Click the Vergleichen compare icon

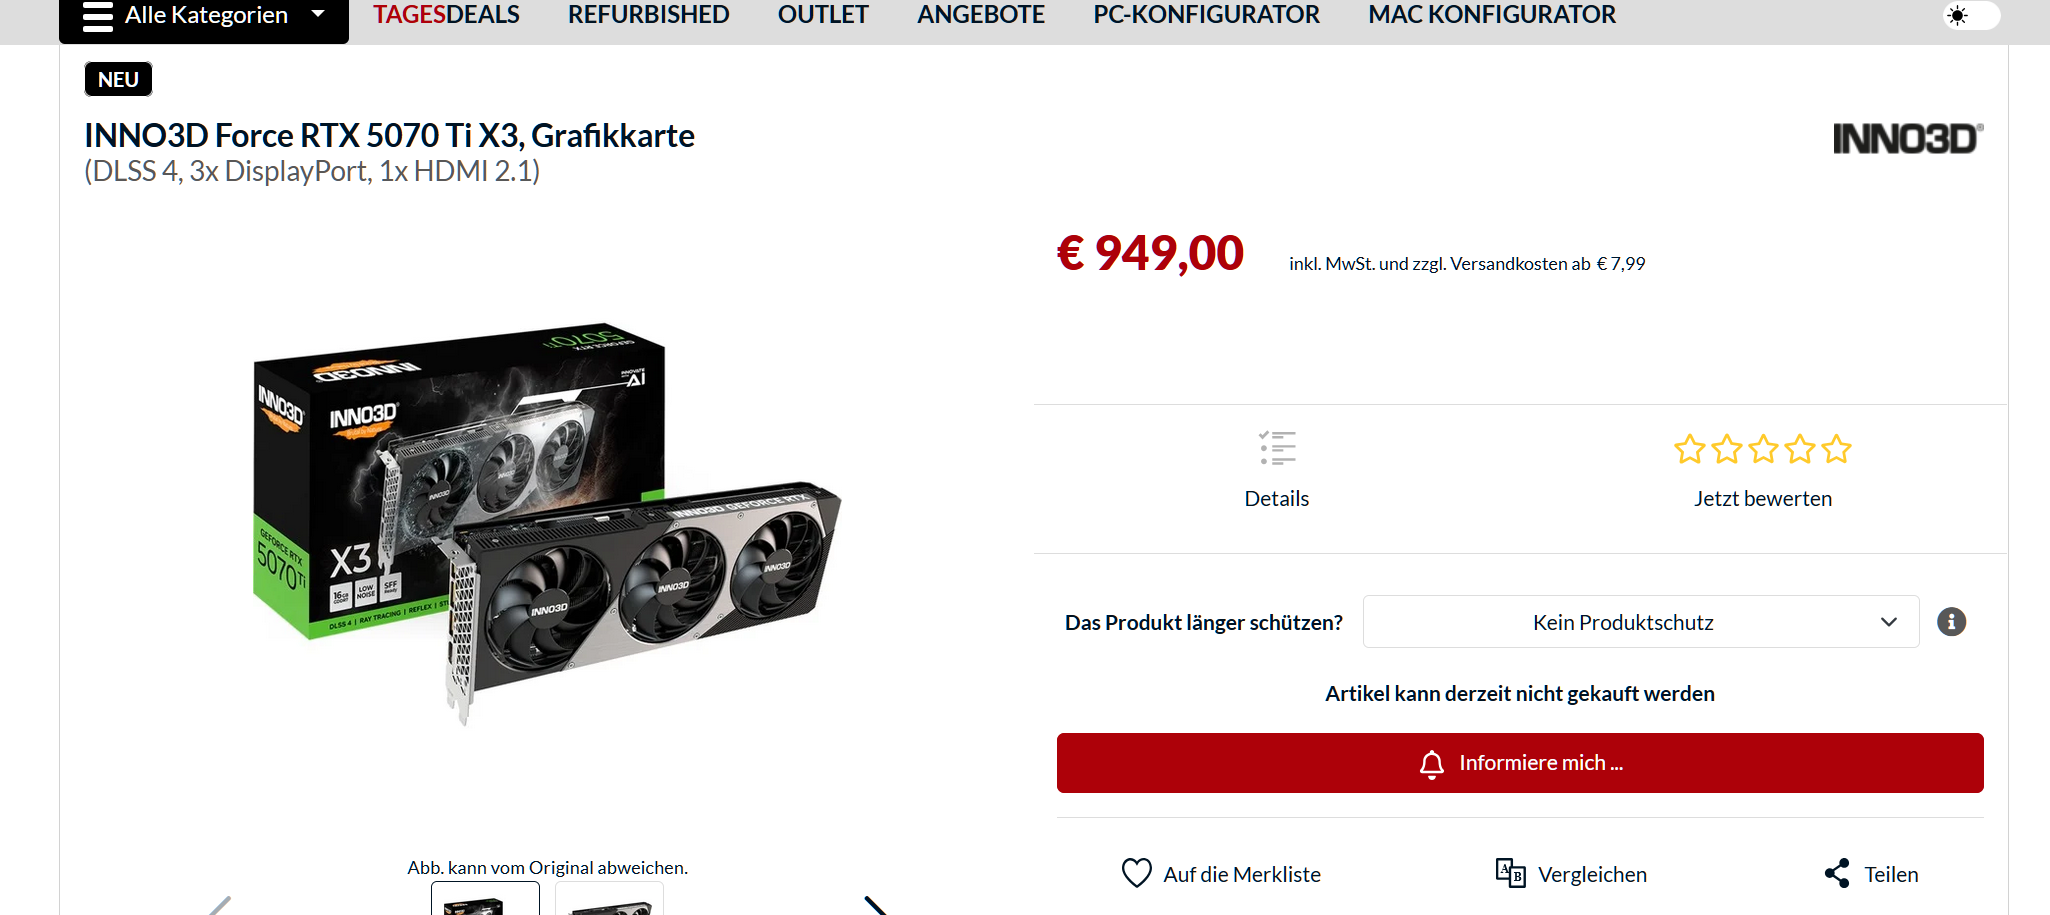point(1510,873)
